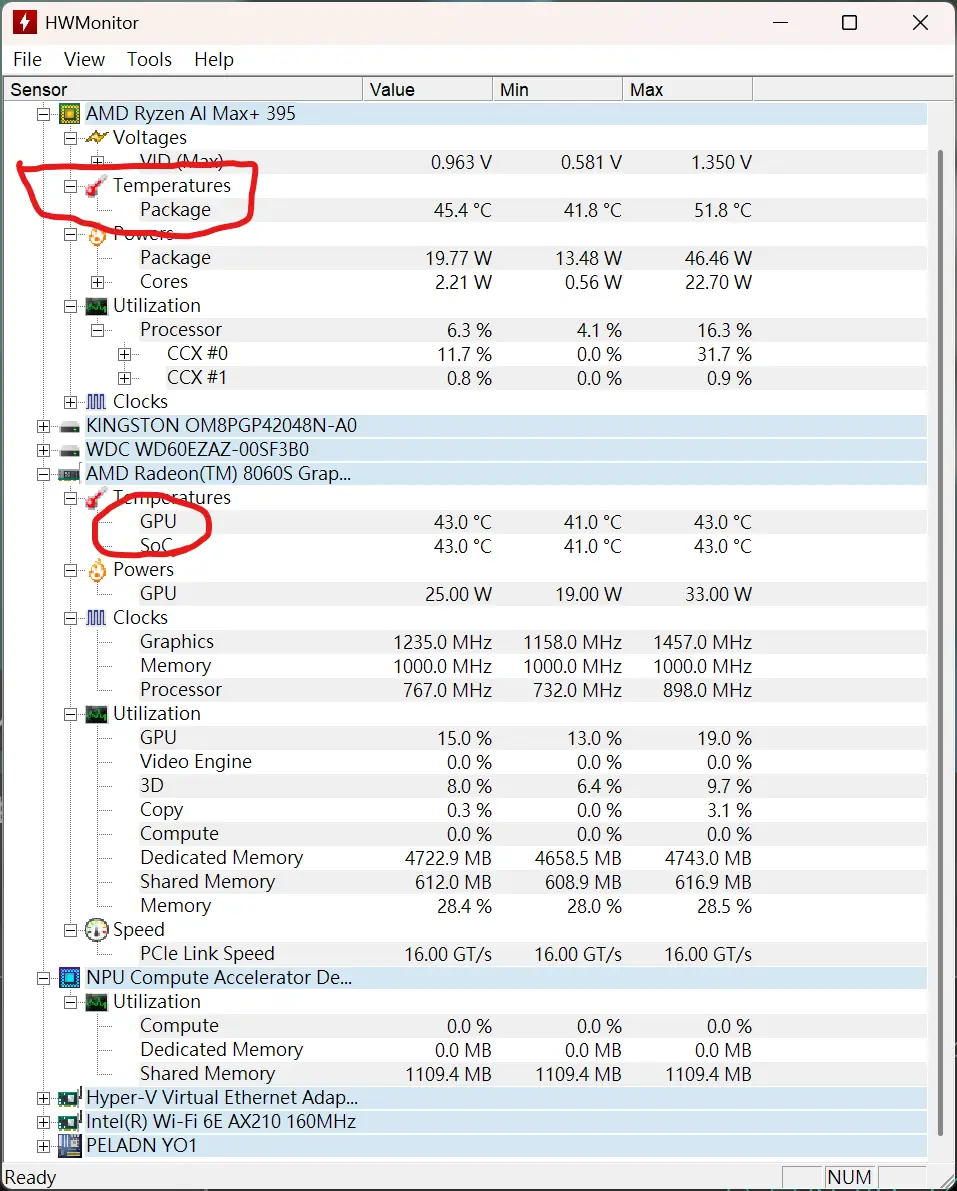Expand the Intel Wi-Fi 6E AX210 node
The height and width of the screenshot is (1191, 957).
(43, 1123)
